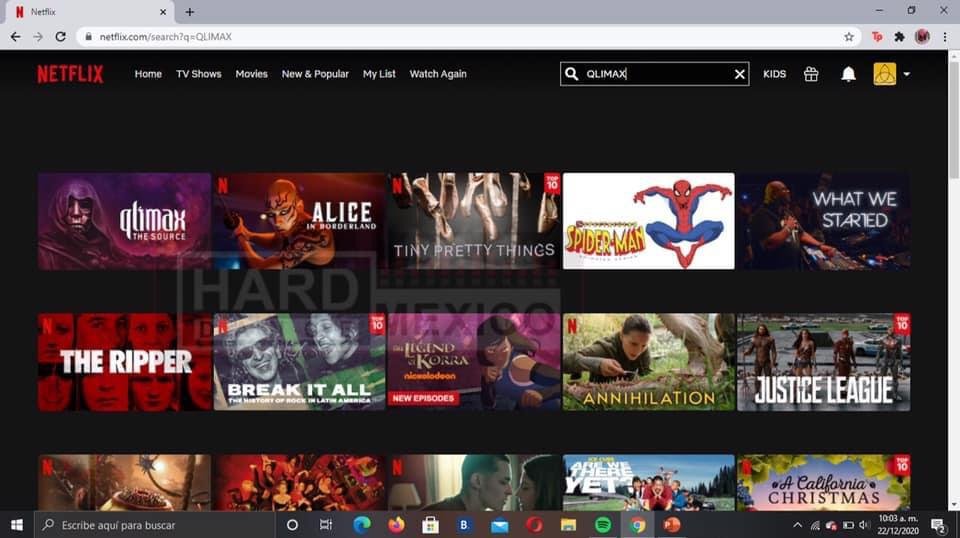Open Tiny Pretty Things title

[474, 221]
